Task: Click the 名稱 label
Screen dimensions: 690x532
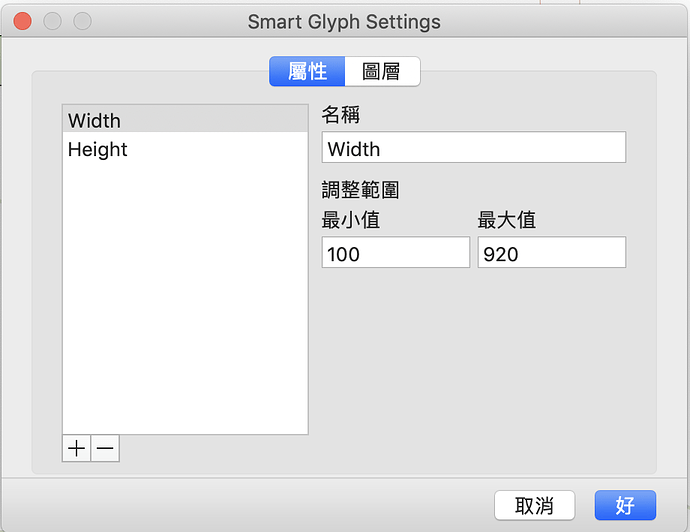Action: (x=341, y=115)
